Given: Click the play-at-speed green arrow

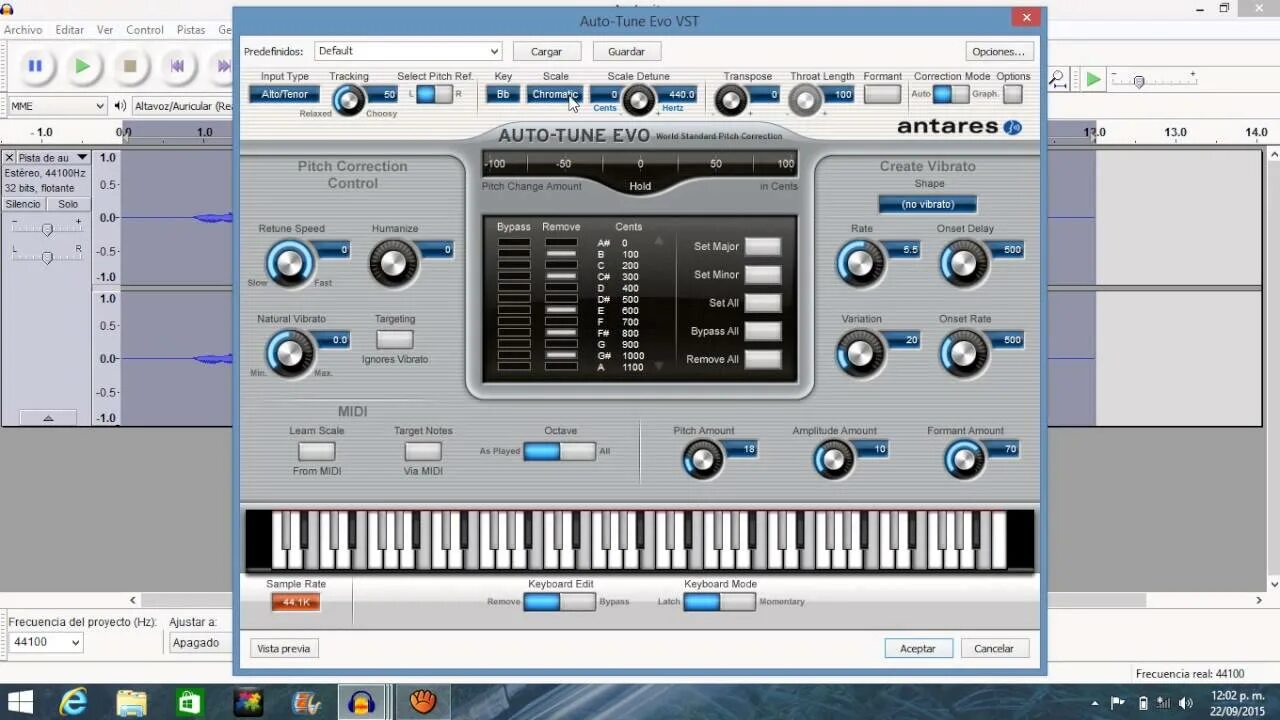Looking at the screenshot, I should [x=1094, y=79].
